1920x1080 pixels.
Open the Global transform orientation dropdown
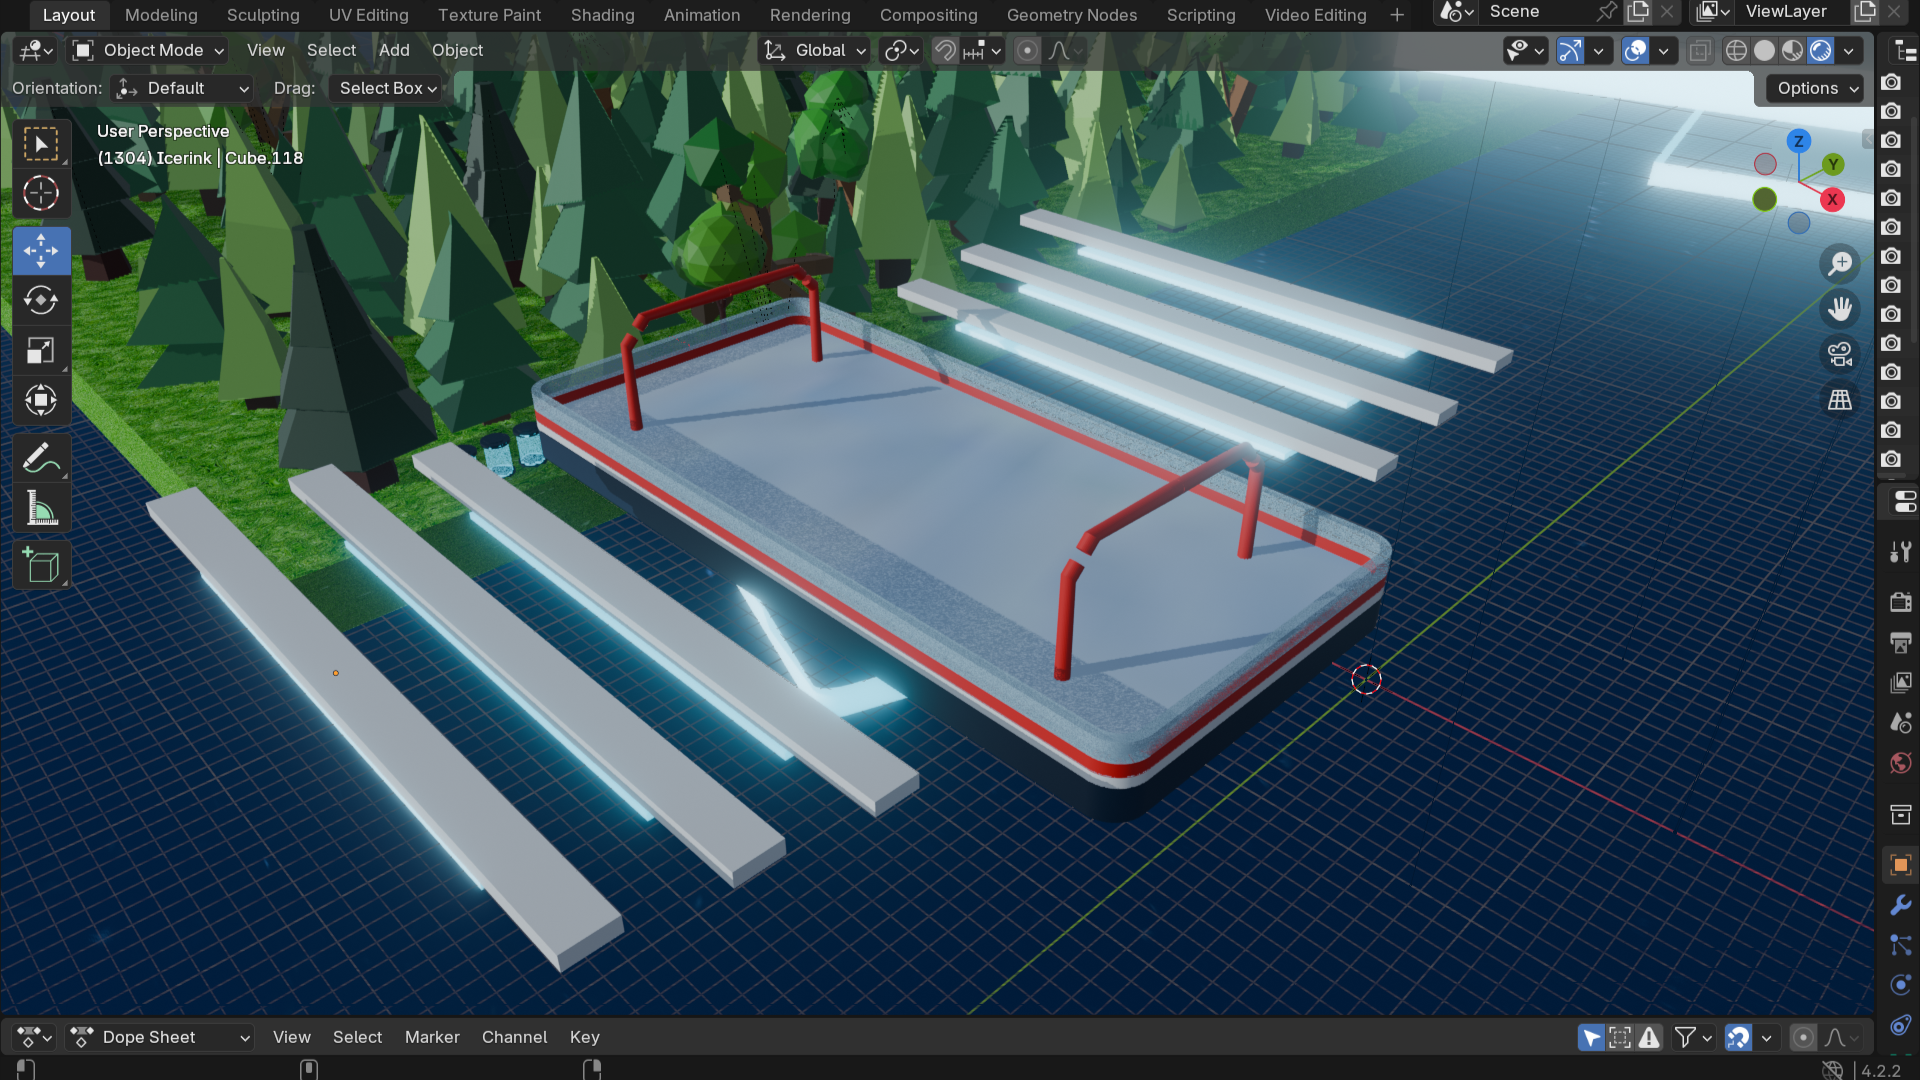point(815,50)
